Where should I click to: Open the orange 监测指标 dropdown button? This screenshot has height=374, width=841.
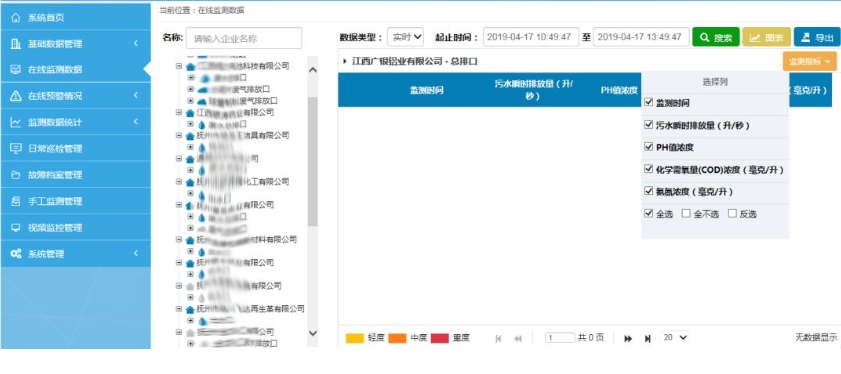click(x=810, y=62)
